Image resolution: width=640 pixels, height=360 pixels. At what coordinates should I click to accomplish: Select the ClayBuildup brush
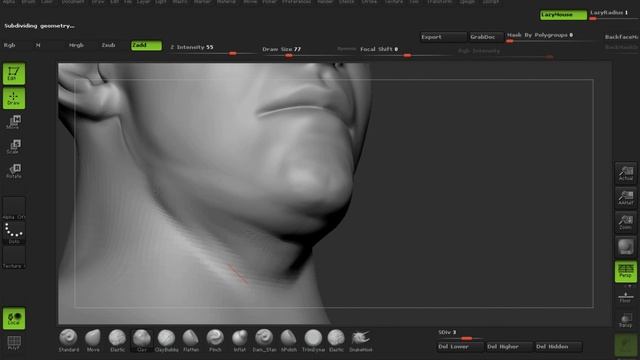tap(166, 340)
